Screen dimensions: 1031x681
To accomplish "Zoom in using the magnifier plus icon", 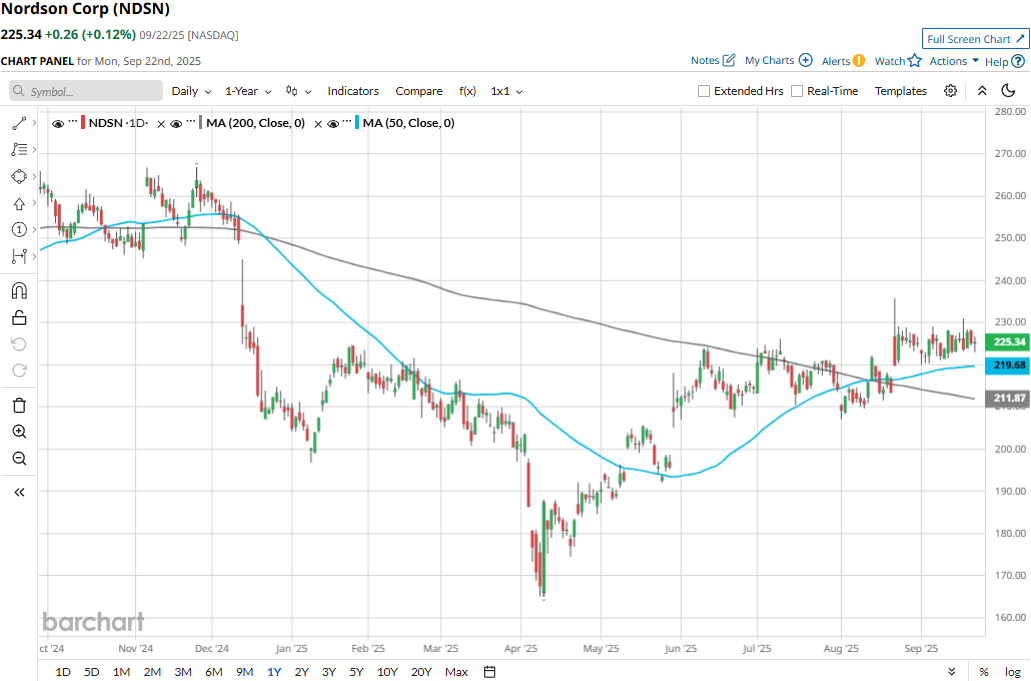I will pos(19,432).
